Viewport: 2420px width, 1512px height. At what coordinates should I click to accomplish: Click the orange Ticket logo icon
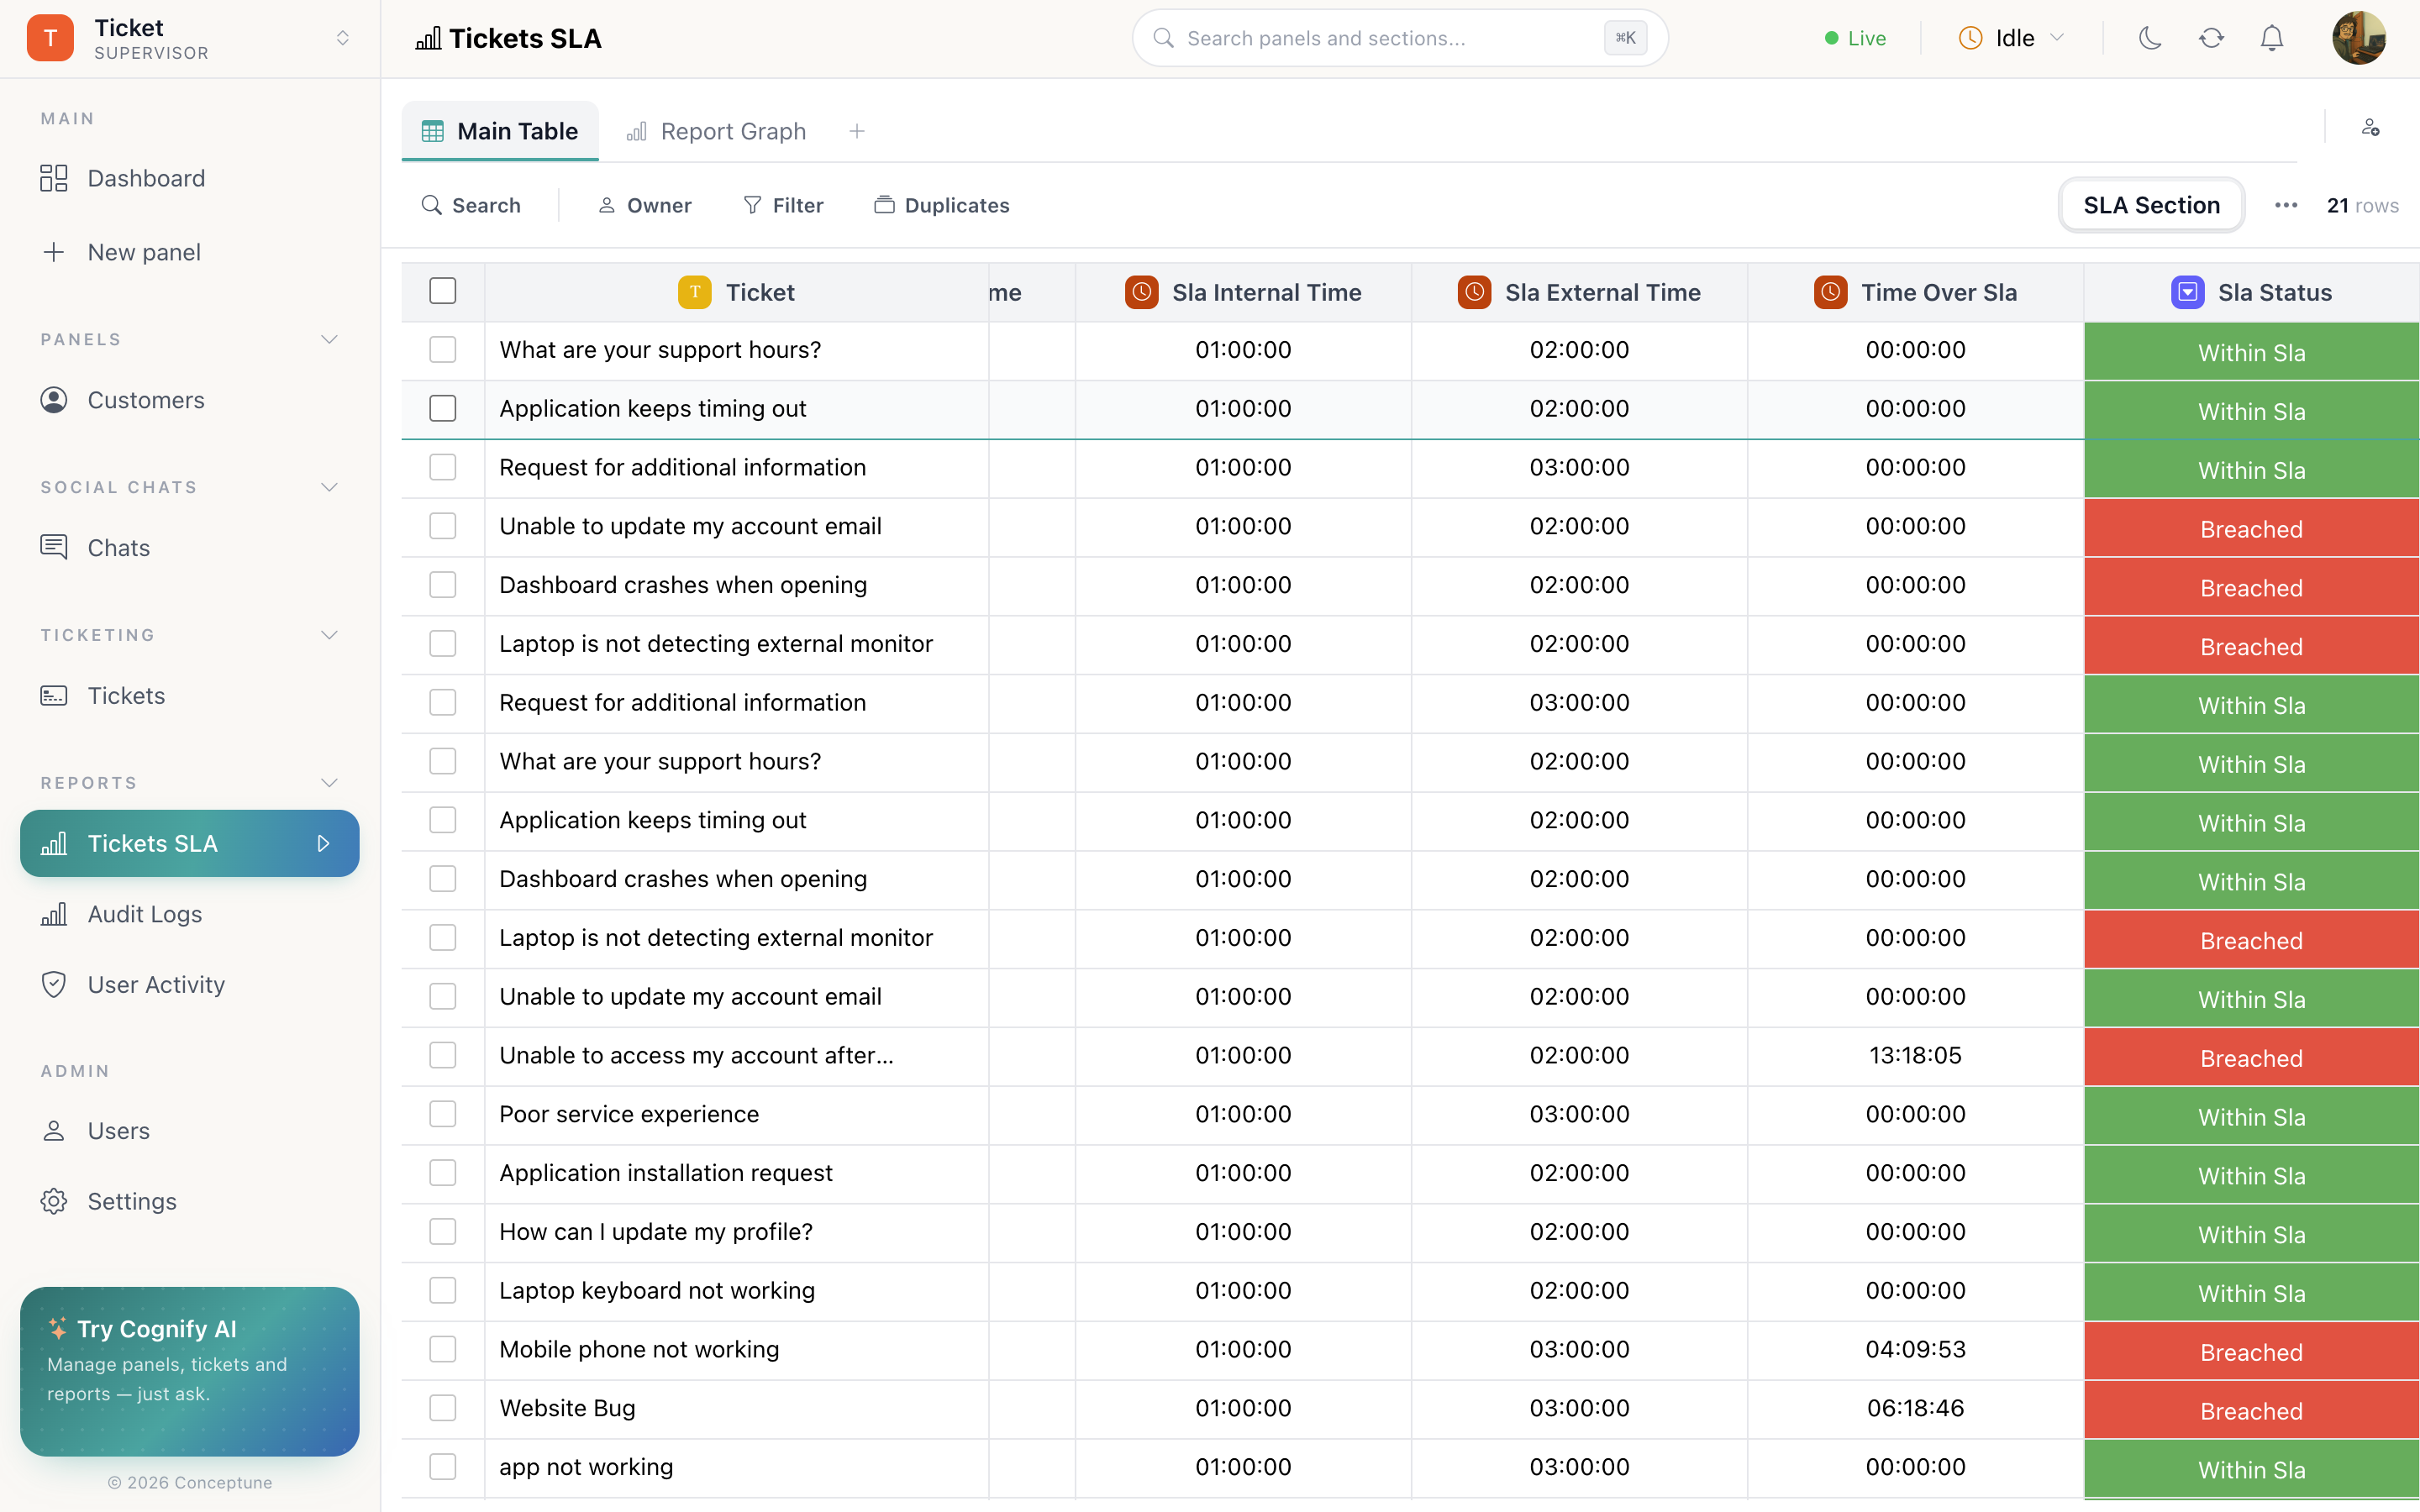50,38
